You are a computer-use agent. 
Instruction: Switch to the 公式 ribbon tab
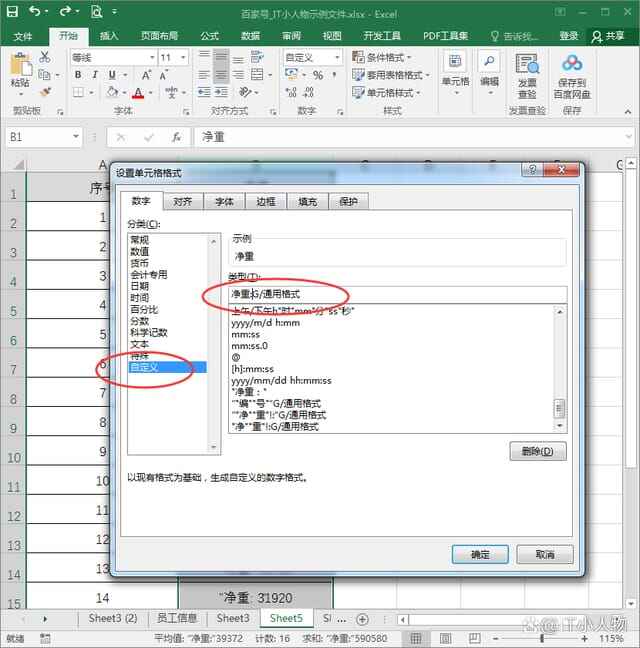pos(209,36)
